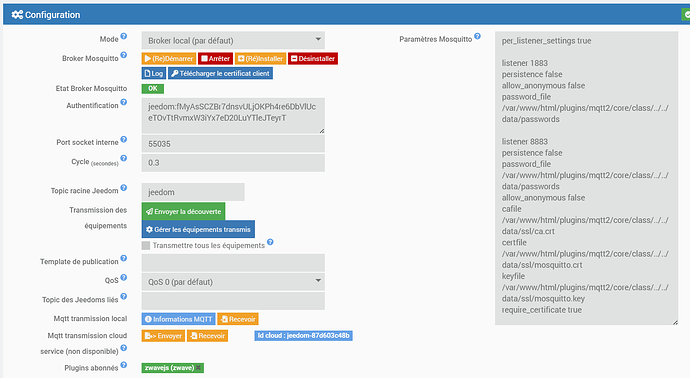Click the help icon next to Authentification
The height and width of the screenshot is (378, 690).
pos(124,102)
